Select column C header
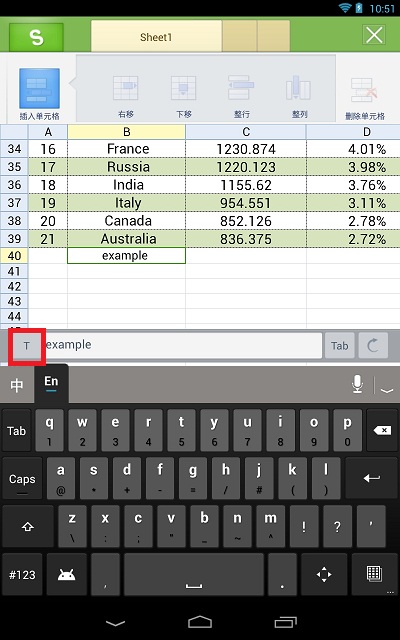Viewport: 400px width, 640px height. click(246, 132)
